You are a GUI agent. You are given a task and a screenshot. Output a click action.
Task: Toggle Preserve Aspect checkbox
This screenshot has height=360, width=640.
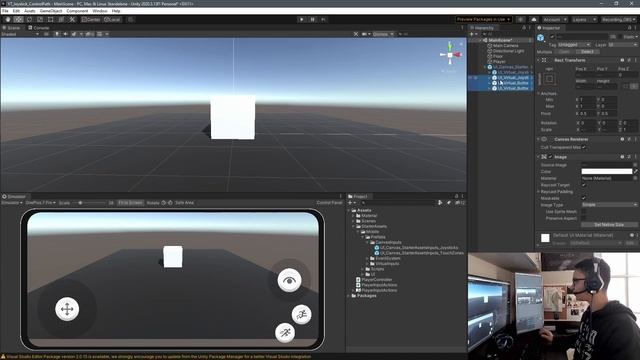point(584,218)
